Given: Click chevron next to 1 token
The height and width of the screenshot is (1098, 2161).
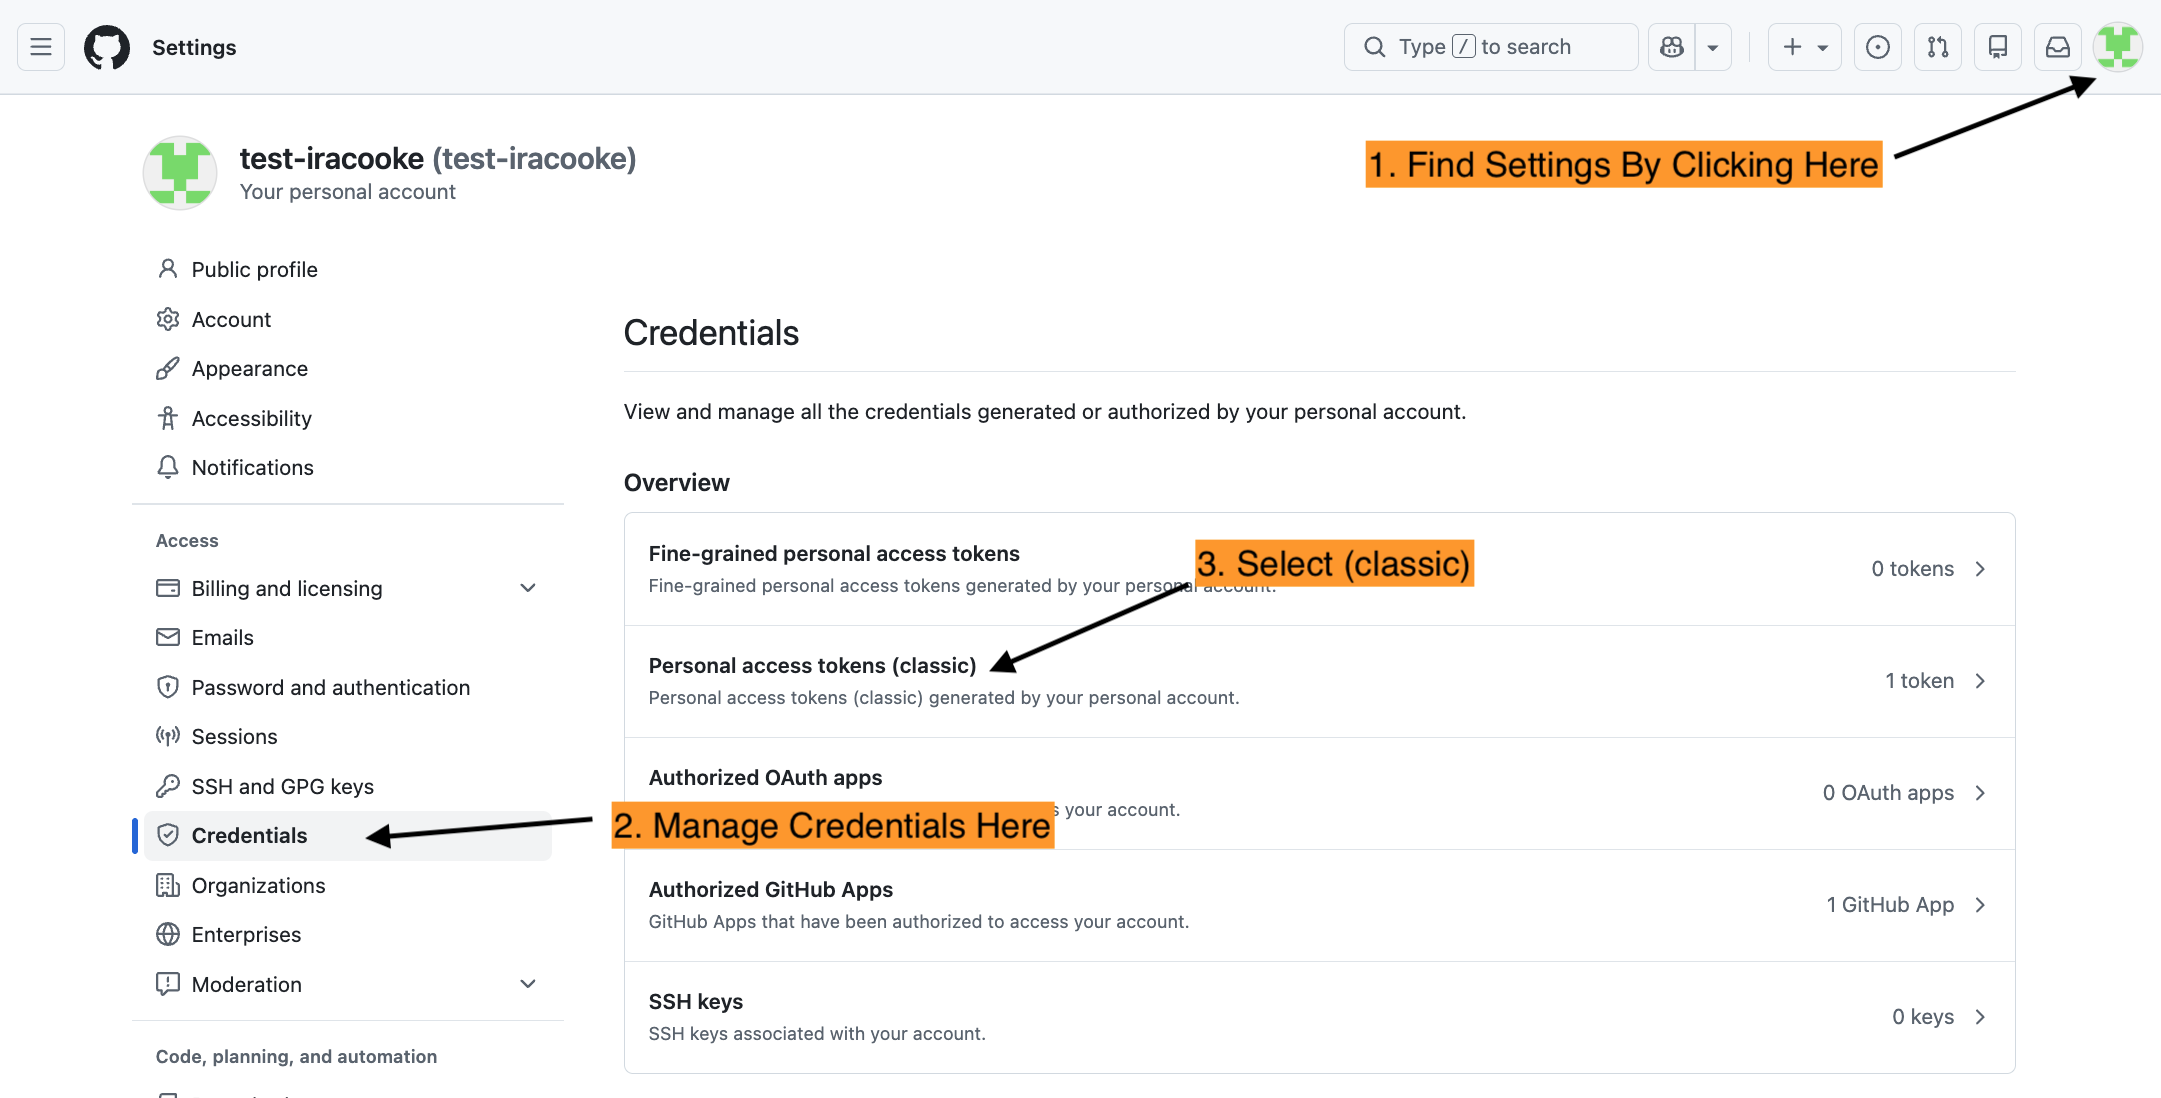Looking at the screenshot, I should [1980, 681].
